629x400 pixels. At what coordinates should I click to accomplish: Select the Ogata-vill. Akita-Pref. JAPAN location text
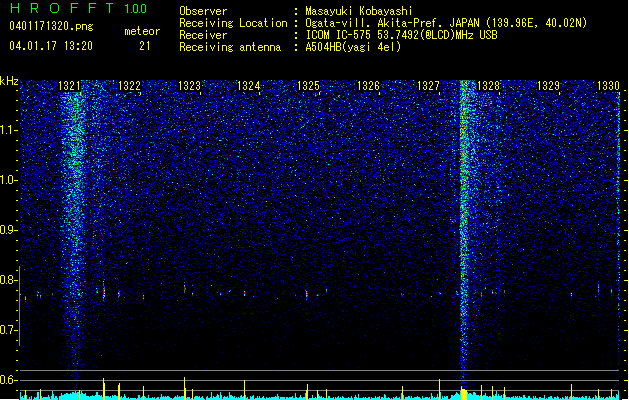(x=446, y=23)
